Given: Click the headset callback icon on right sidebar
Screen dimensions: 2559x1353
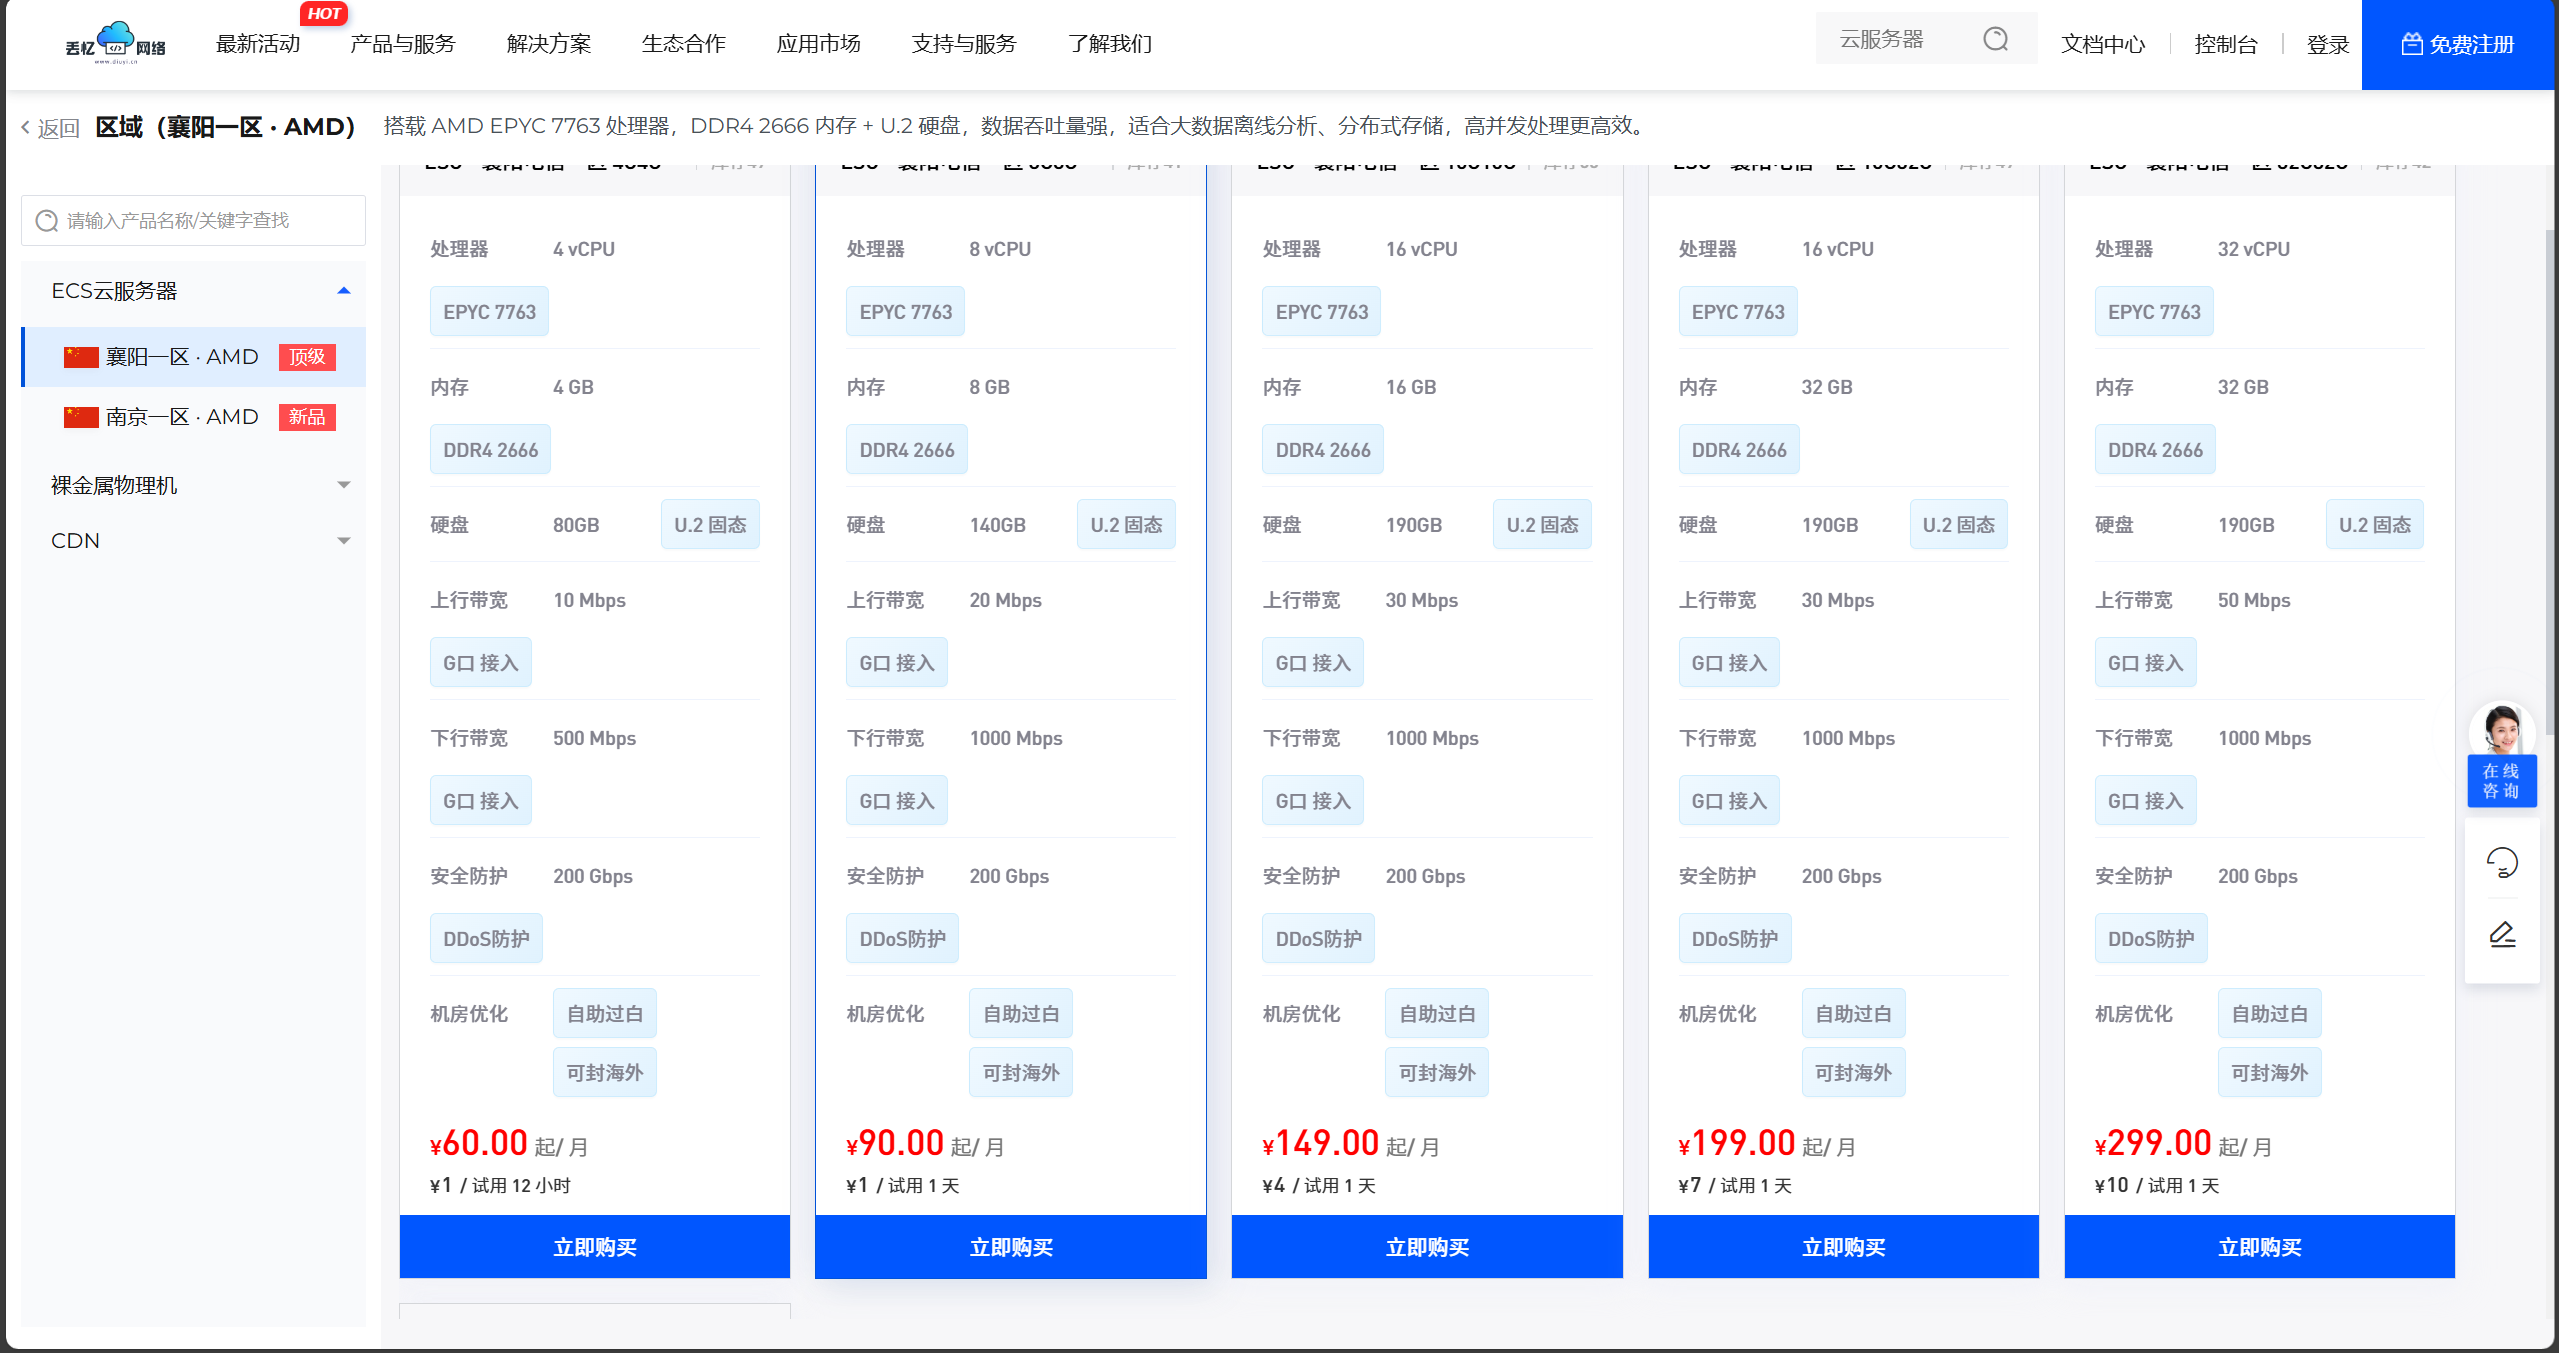Looking at the screenshot, I should coord(2501,862).
